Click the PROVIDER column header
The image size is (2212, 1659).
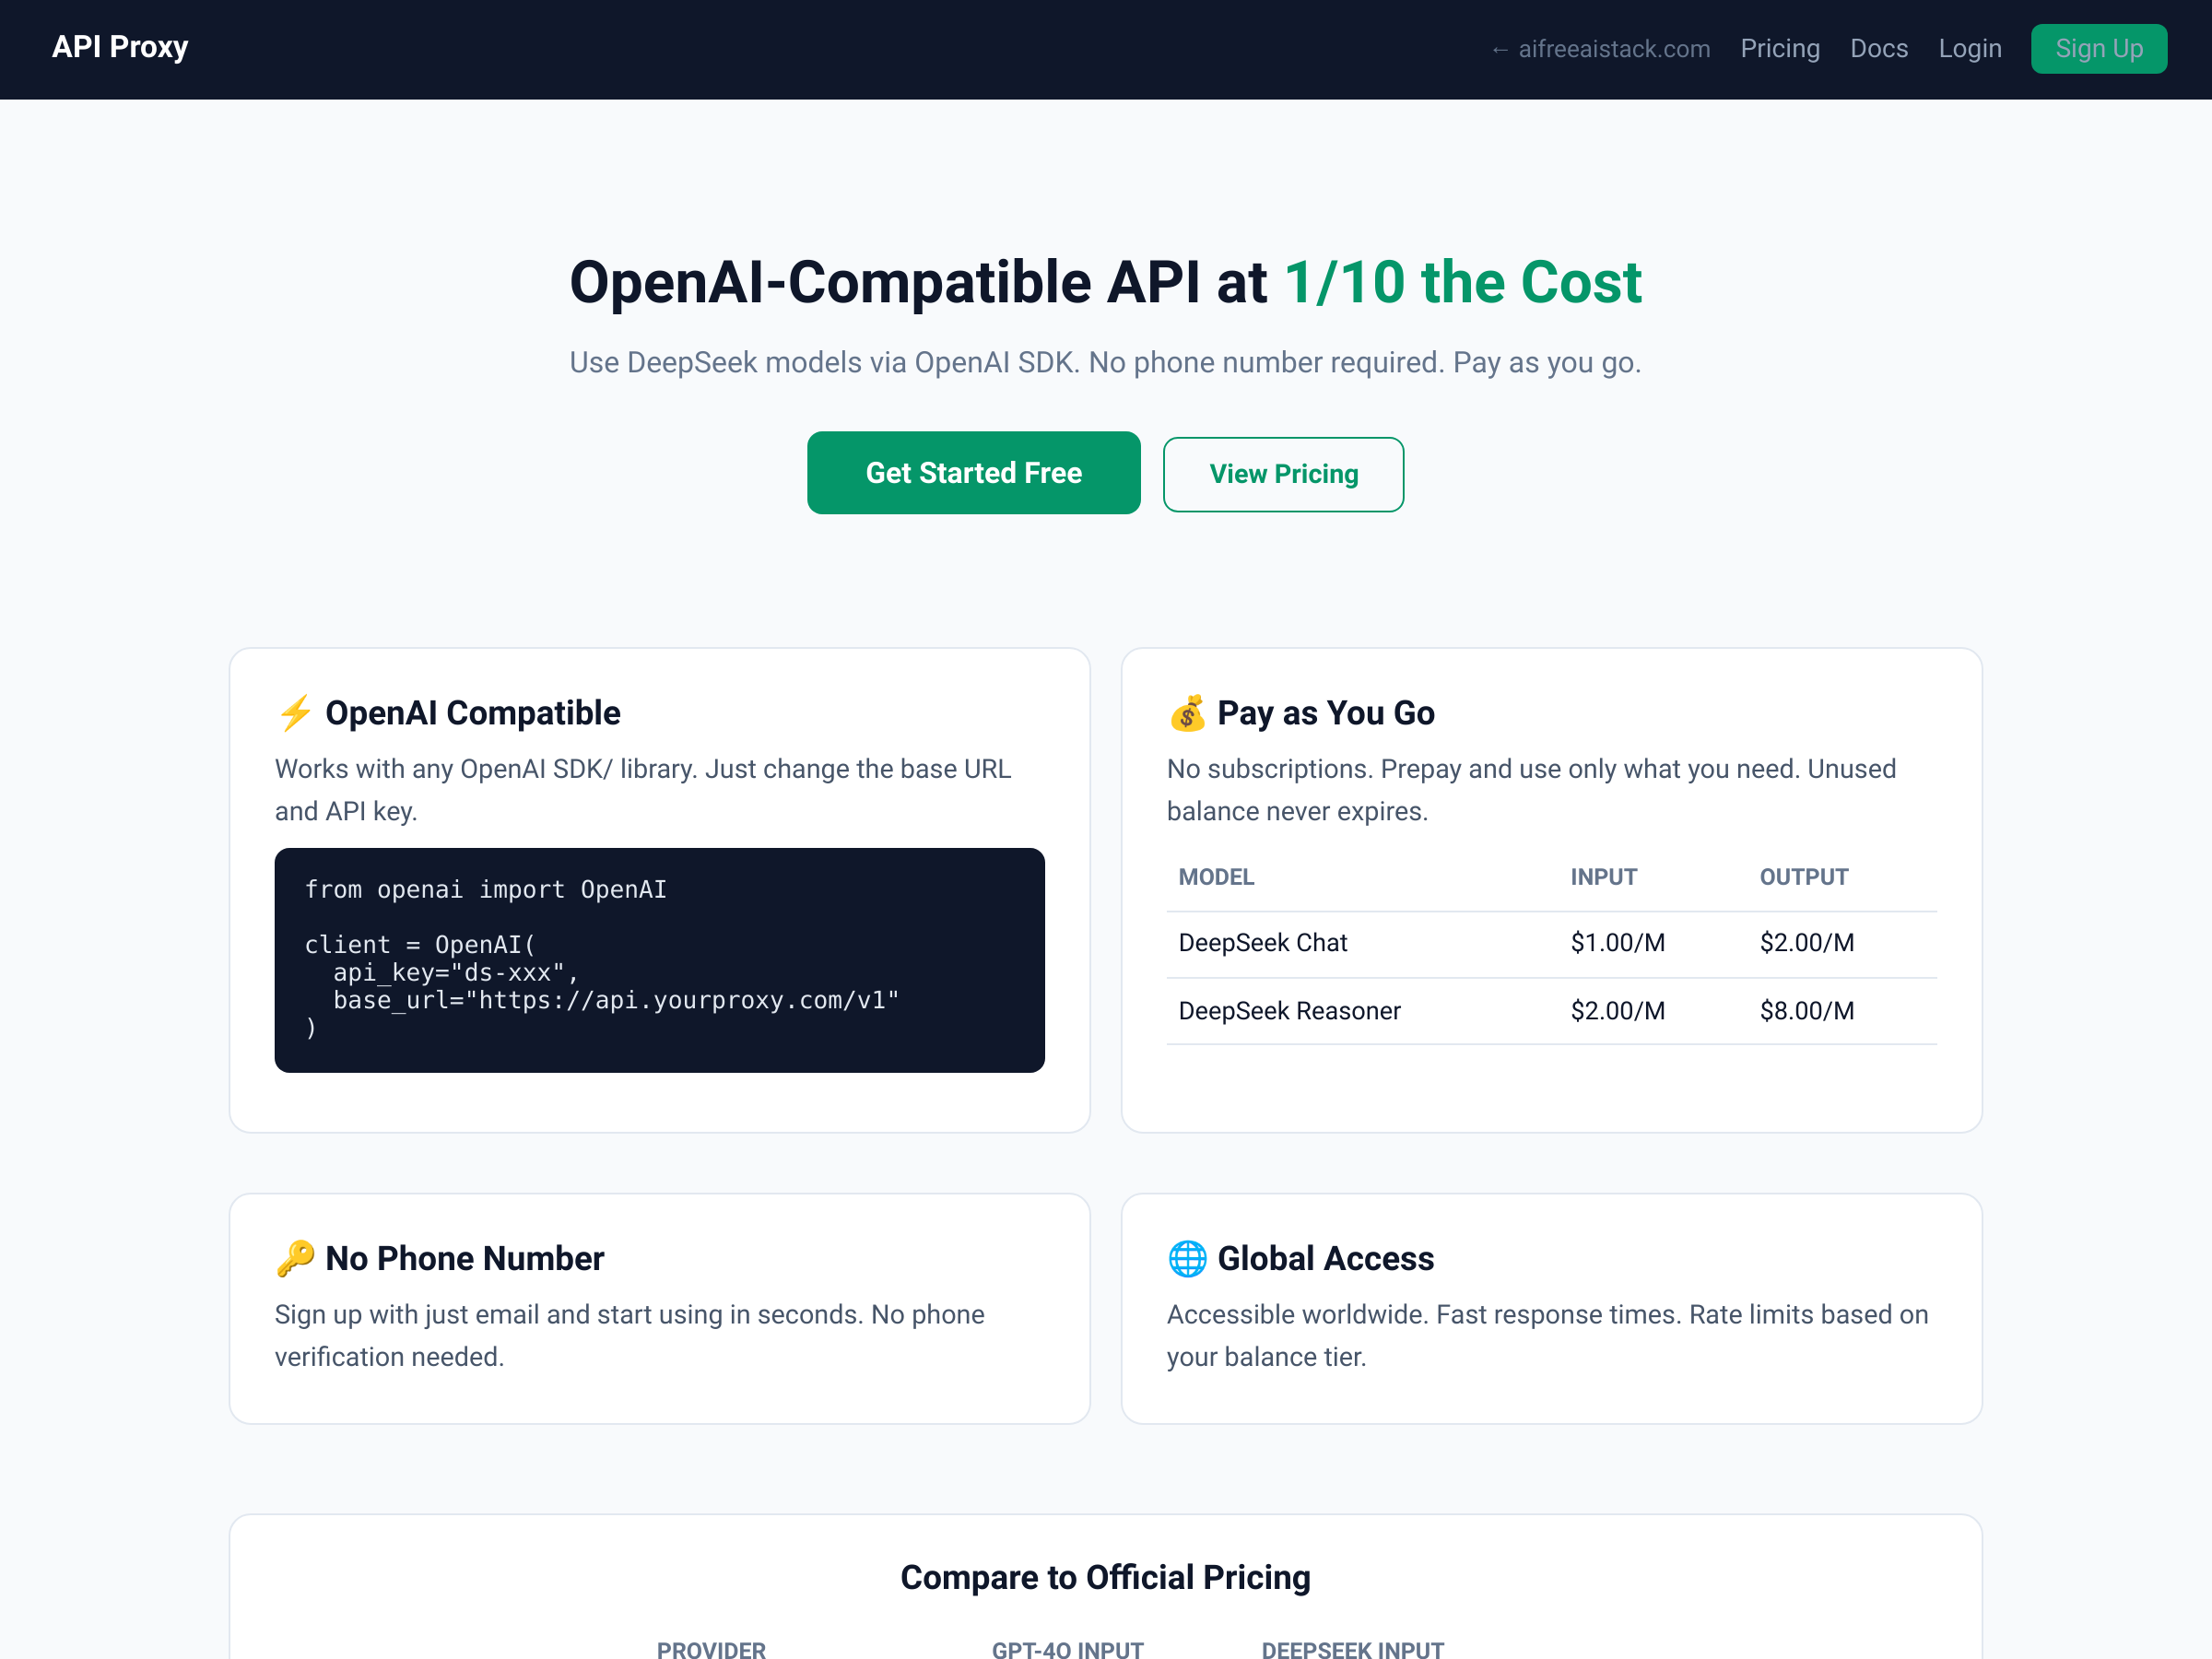(x=711, y=1649)
